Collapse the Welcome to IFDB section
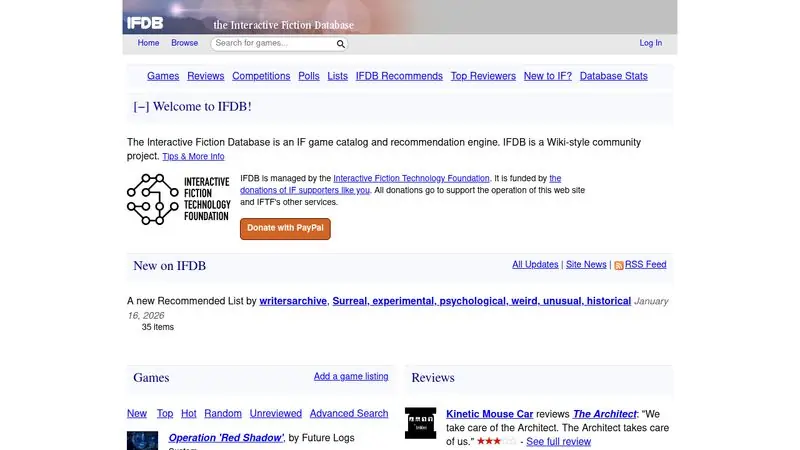 tap(141, 107)
